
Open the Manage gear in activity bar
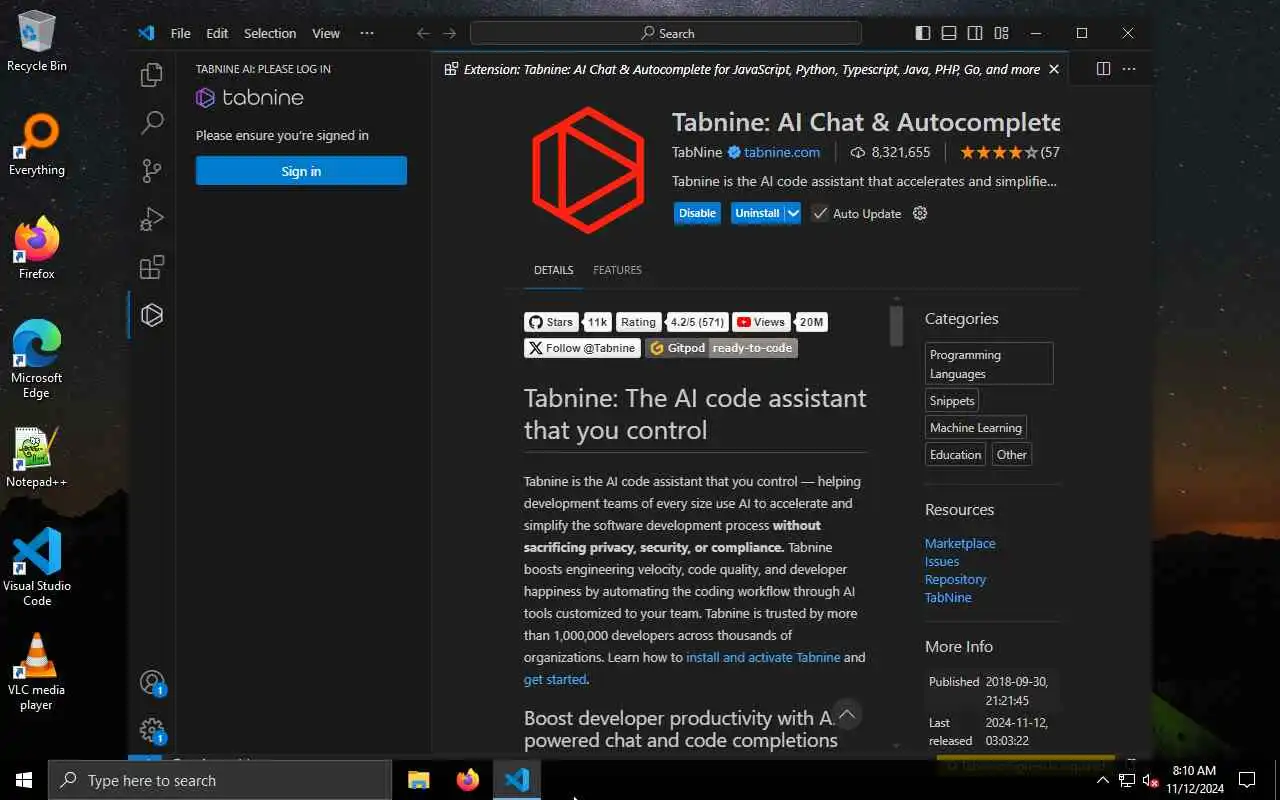pos(152,730)
